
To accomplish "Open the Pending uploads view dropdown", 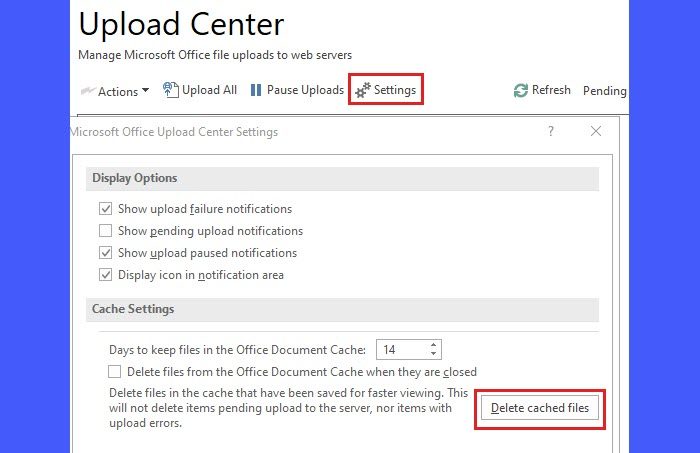I will 604,90.
